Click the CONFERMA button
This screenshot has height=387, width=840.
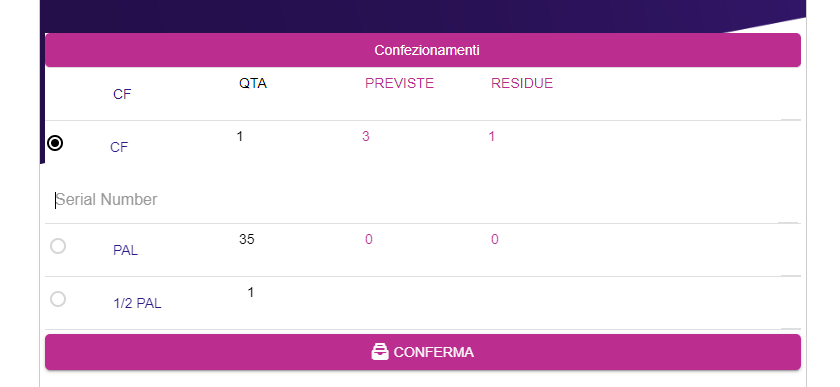click(x=423, y=352)
